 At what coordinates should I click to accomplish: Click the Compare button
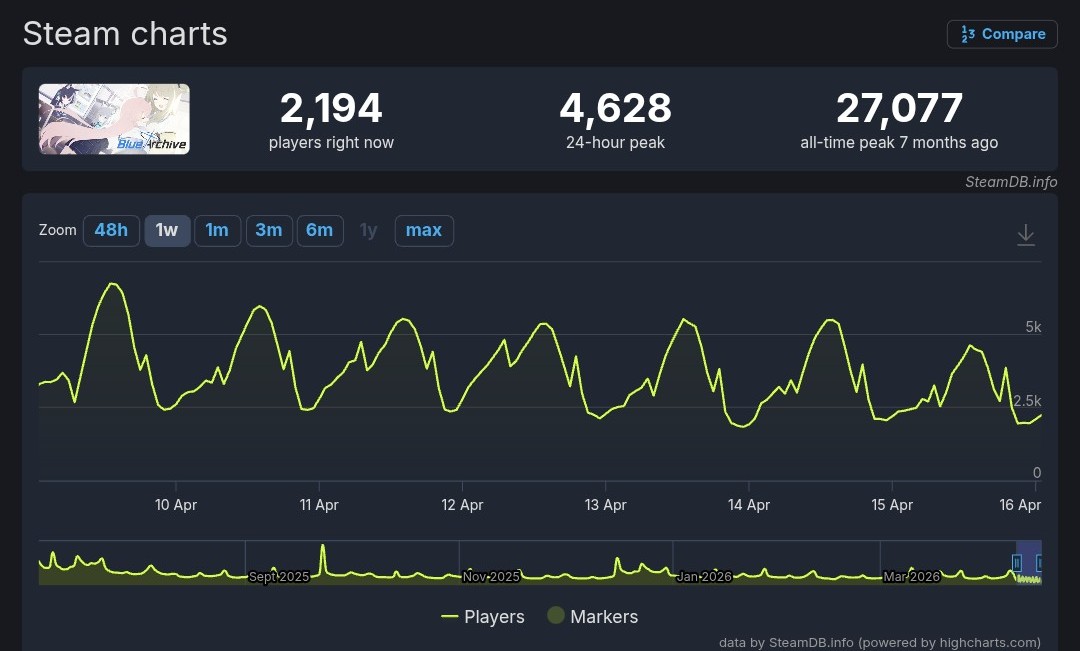[1002, 34]
